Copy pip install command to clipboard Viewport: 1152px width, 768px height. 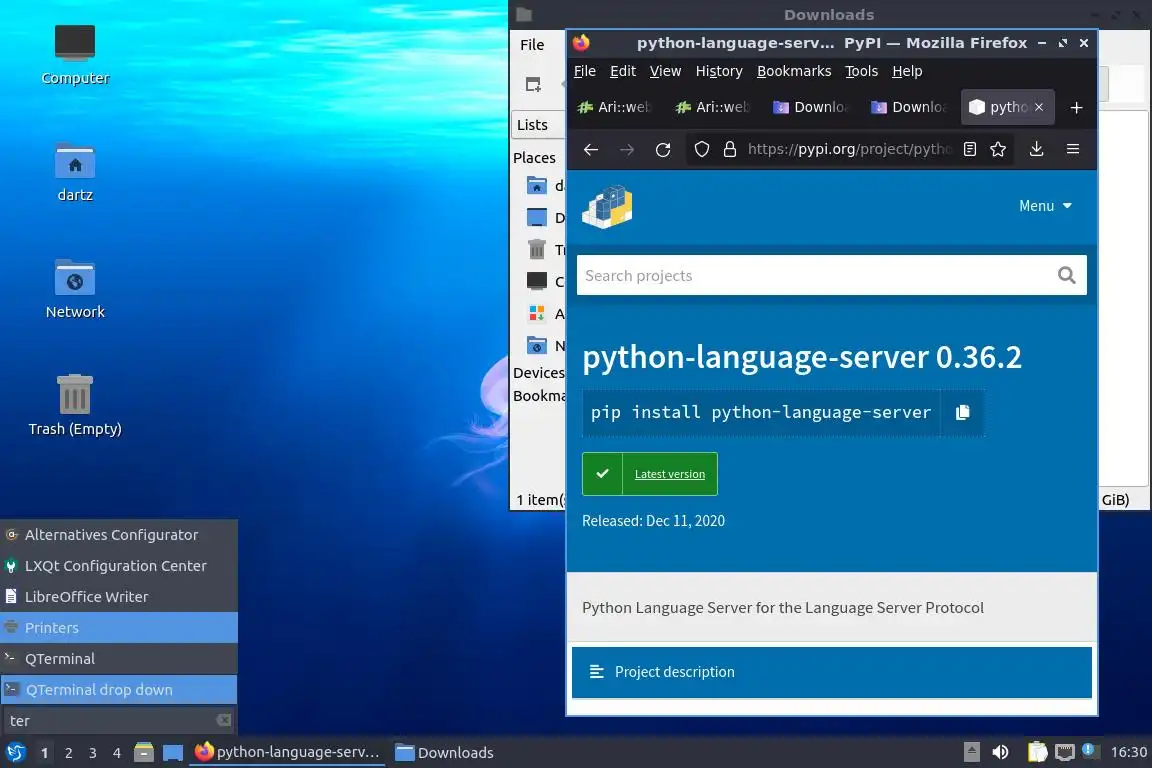tap(962, 412)
